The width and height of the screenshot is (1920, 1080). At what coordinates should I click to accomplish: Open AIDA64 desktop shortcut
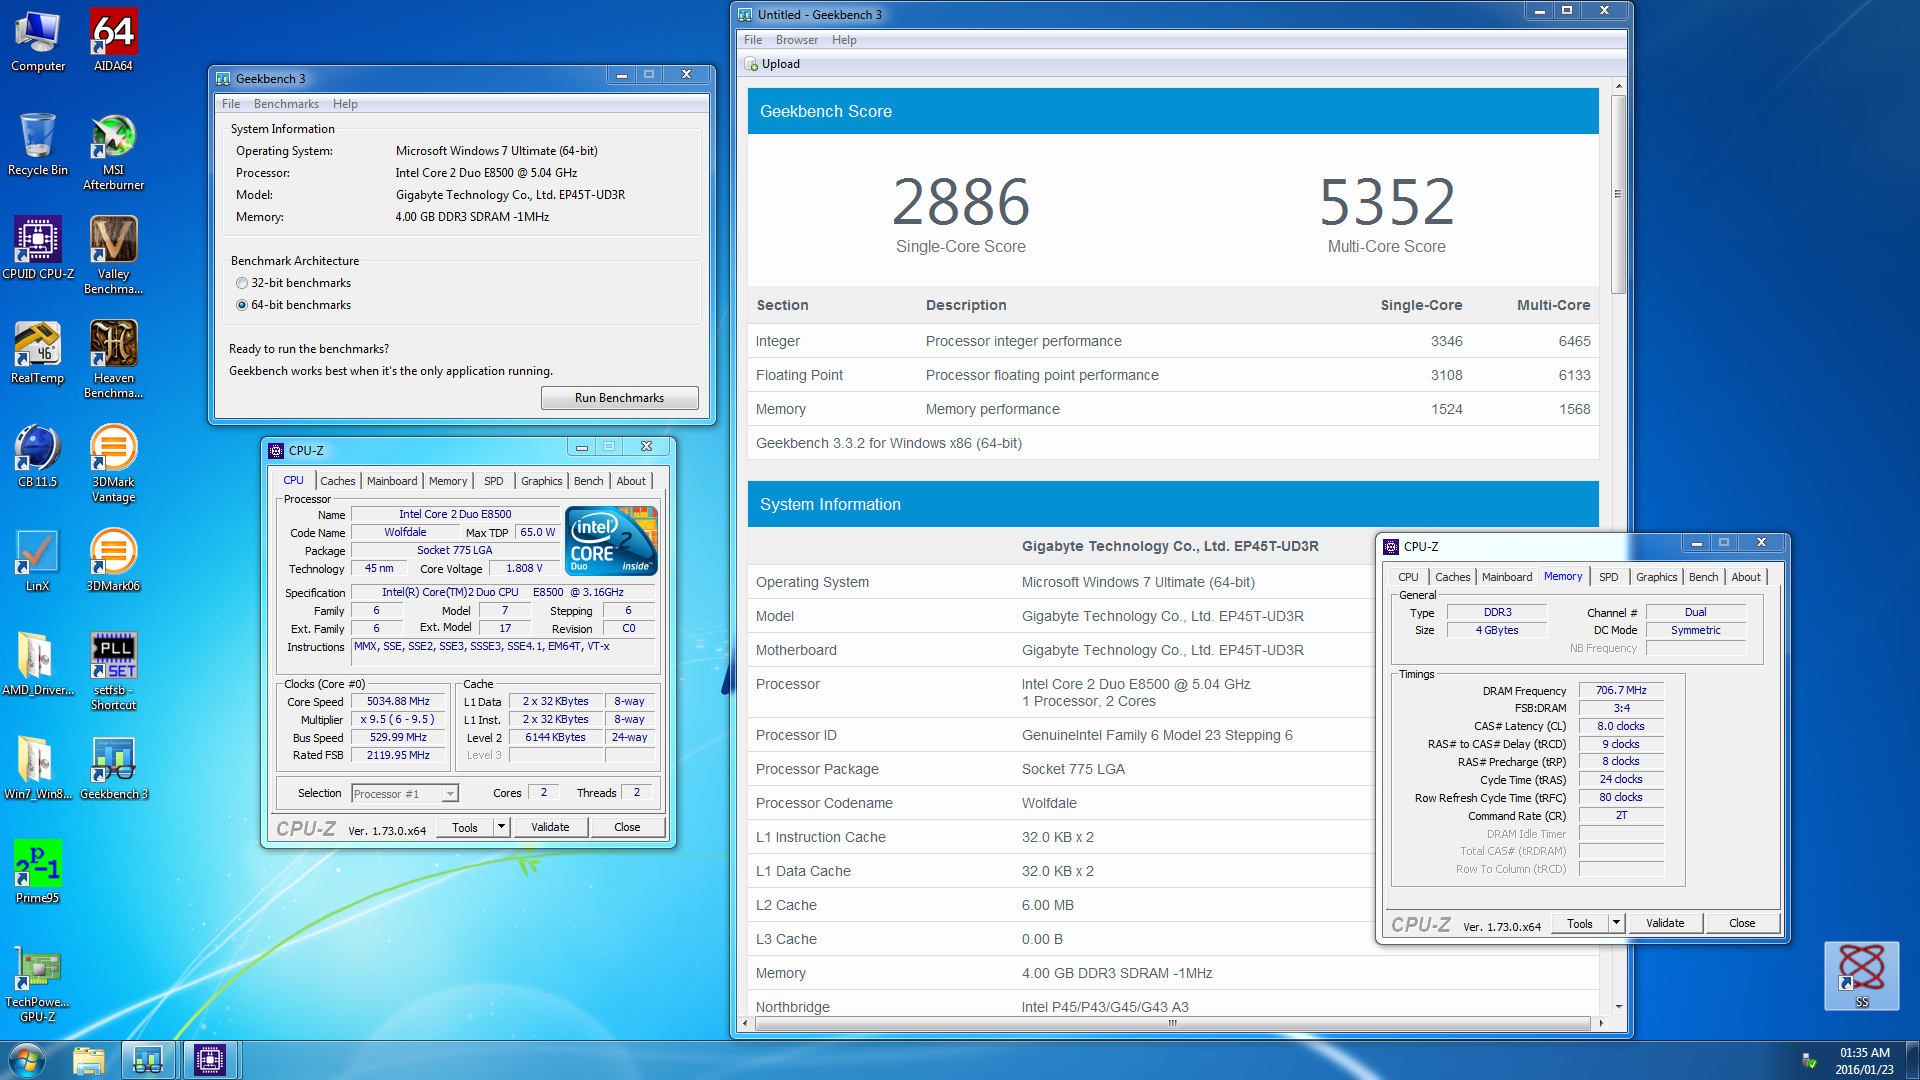[x=113, y=42]
